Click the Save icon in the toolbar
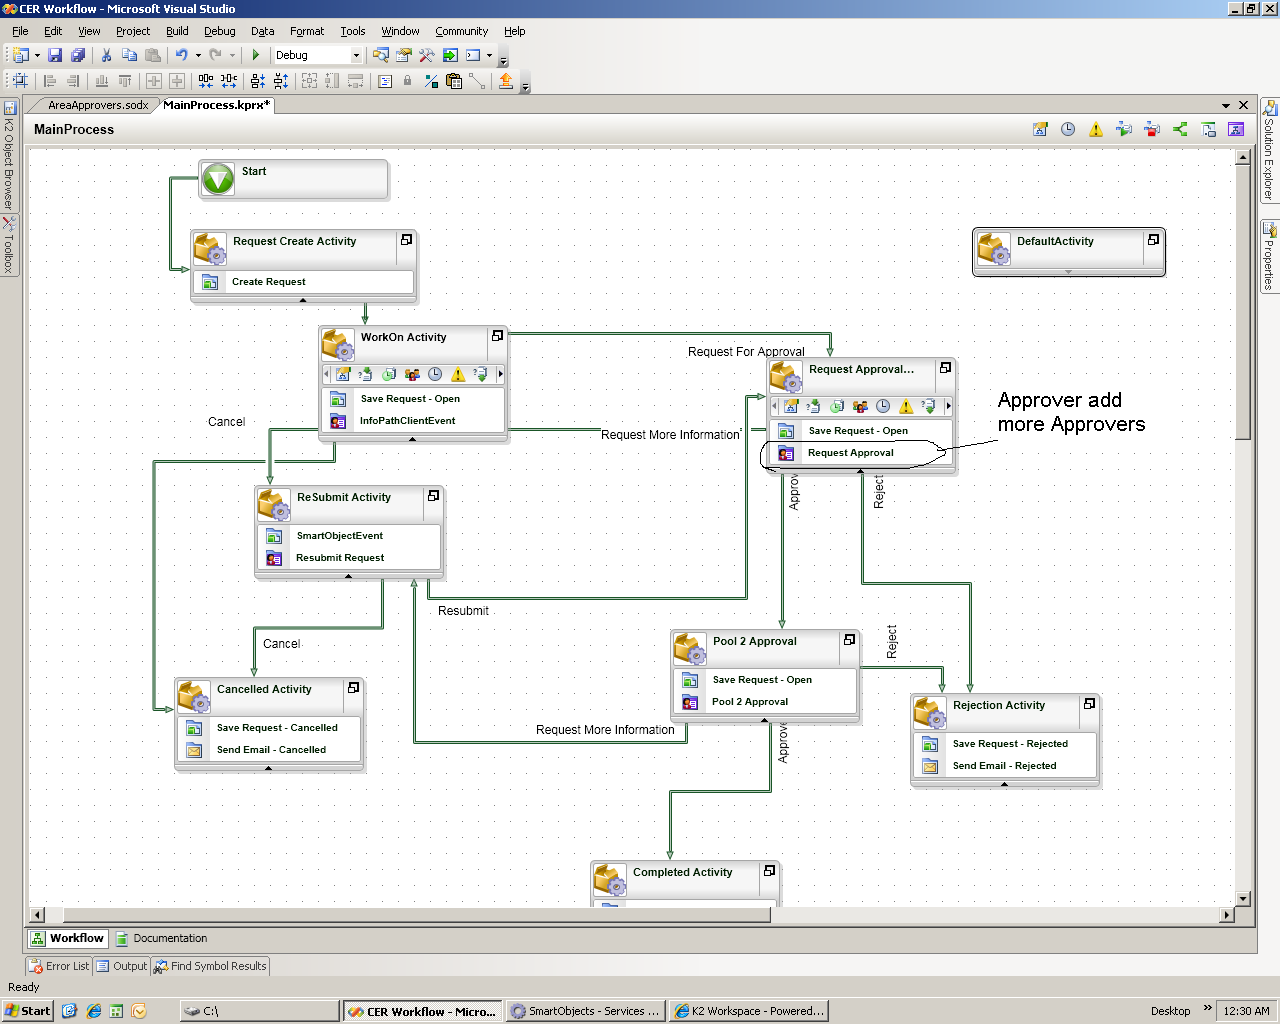The image size is (1280, 1024). click(55, 55)
